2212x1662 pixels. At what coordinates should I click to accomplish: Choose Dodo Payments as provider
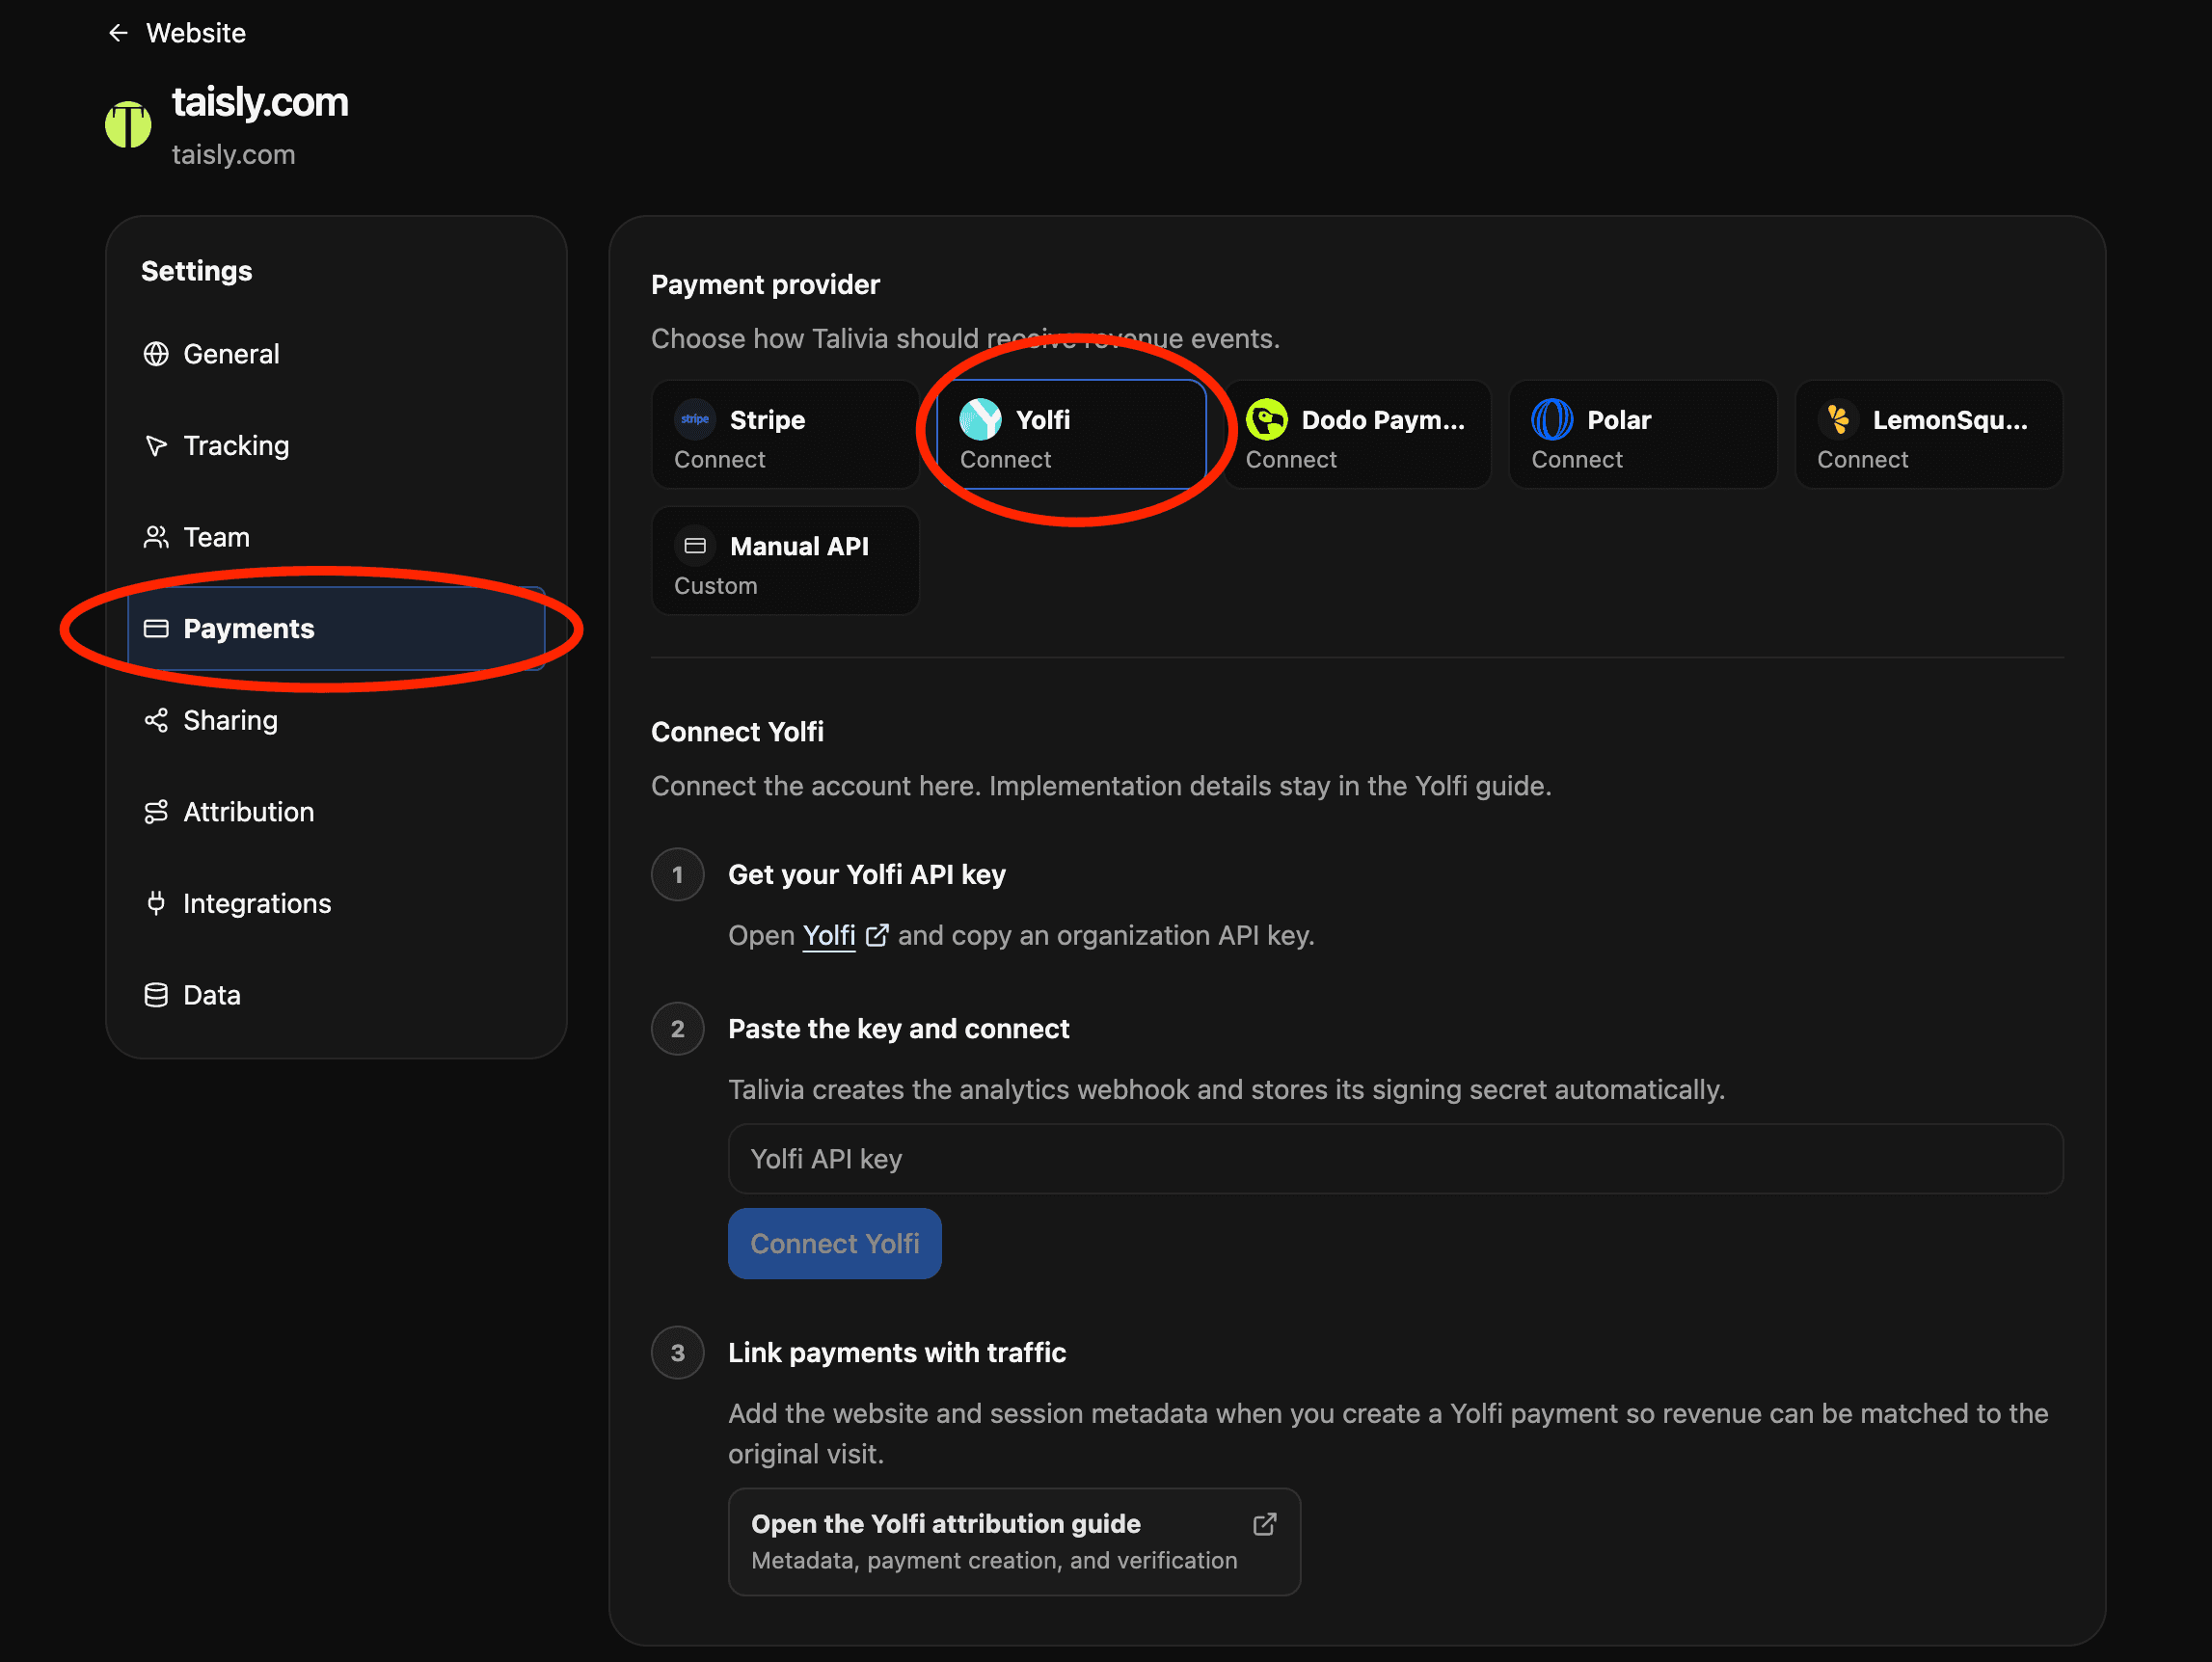click(x=1357, y=434)
